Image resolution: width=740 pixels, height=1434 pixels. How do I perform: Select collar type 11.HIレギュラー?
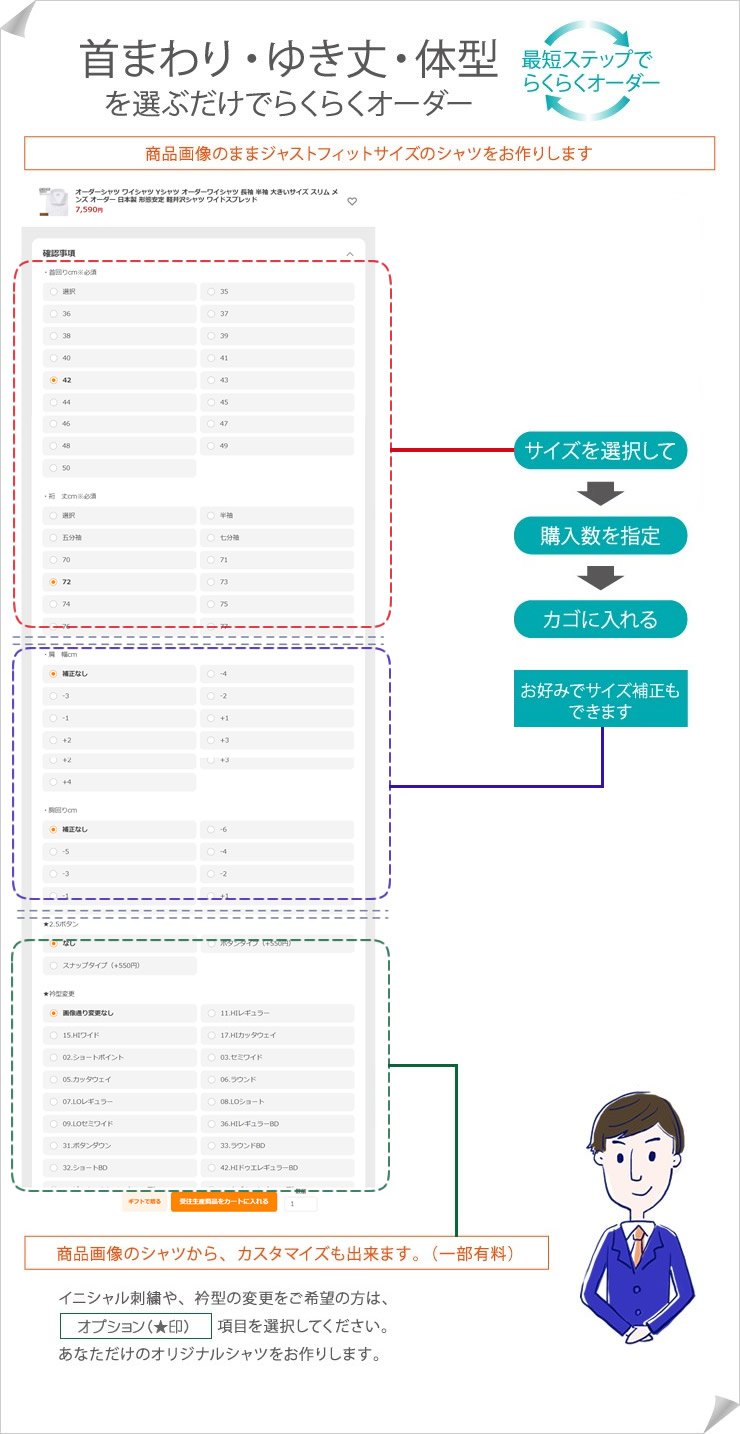click(x=278, y=1013)
